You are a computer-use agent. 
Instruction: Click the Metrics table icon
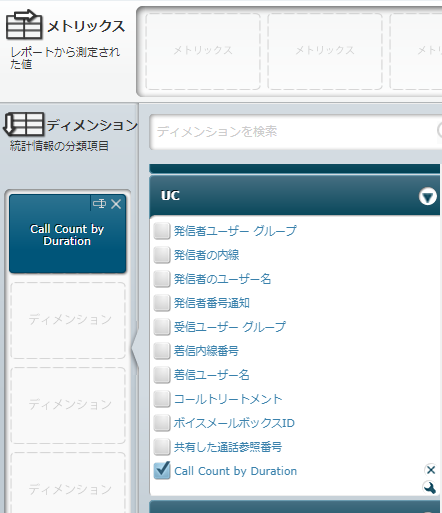(x=24, y=25)
